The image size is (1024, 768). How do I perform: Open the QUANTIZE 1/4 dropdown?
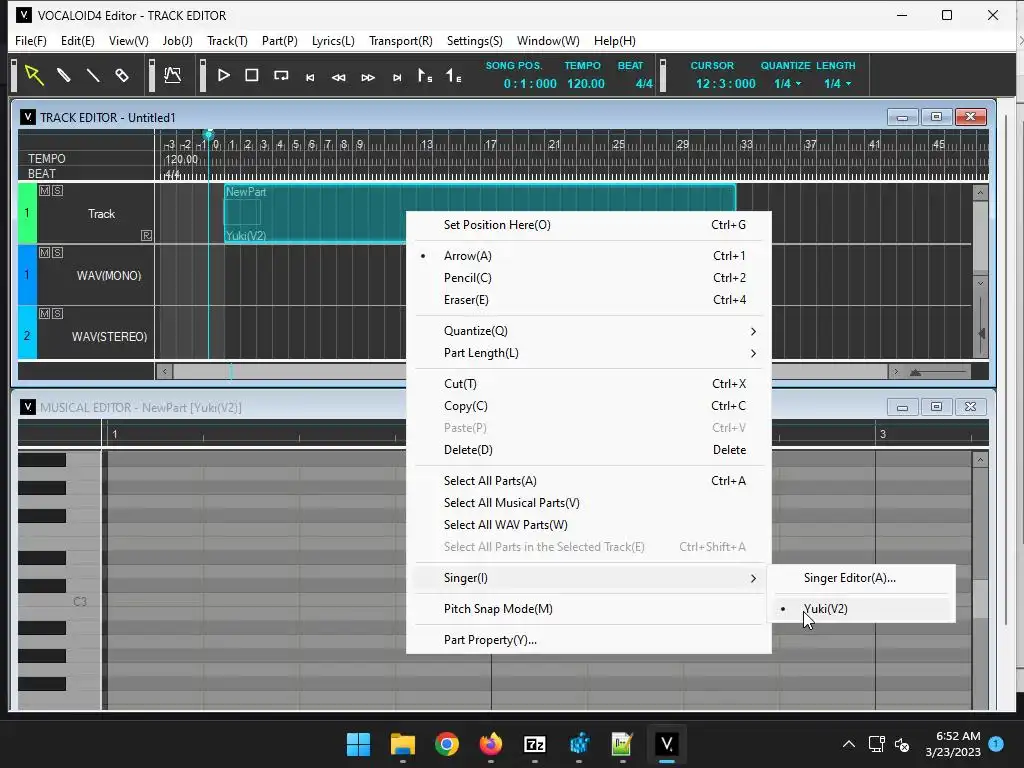pos(788,84)
